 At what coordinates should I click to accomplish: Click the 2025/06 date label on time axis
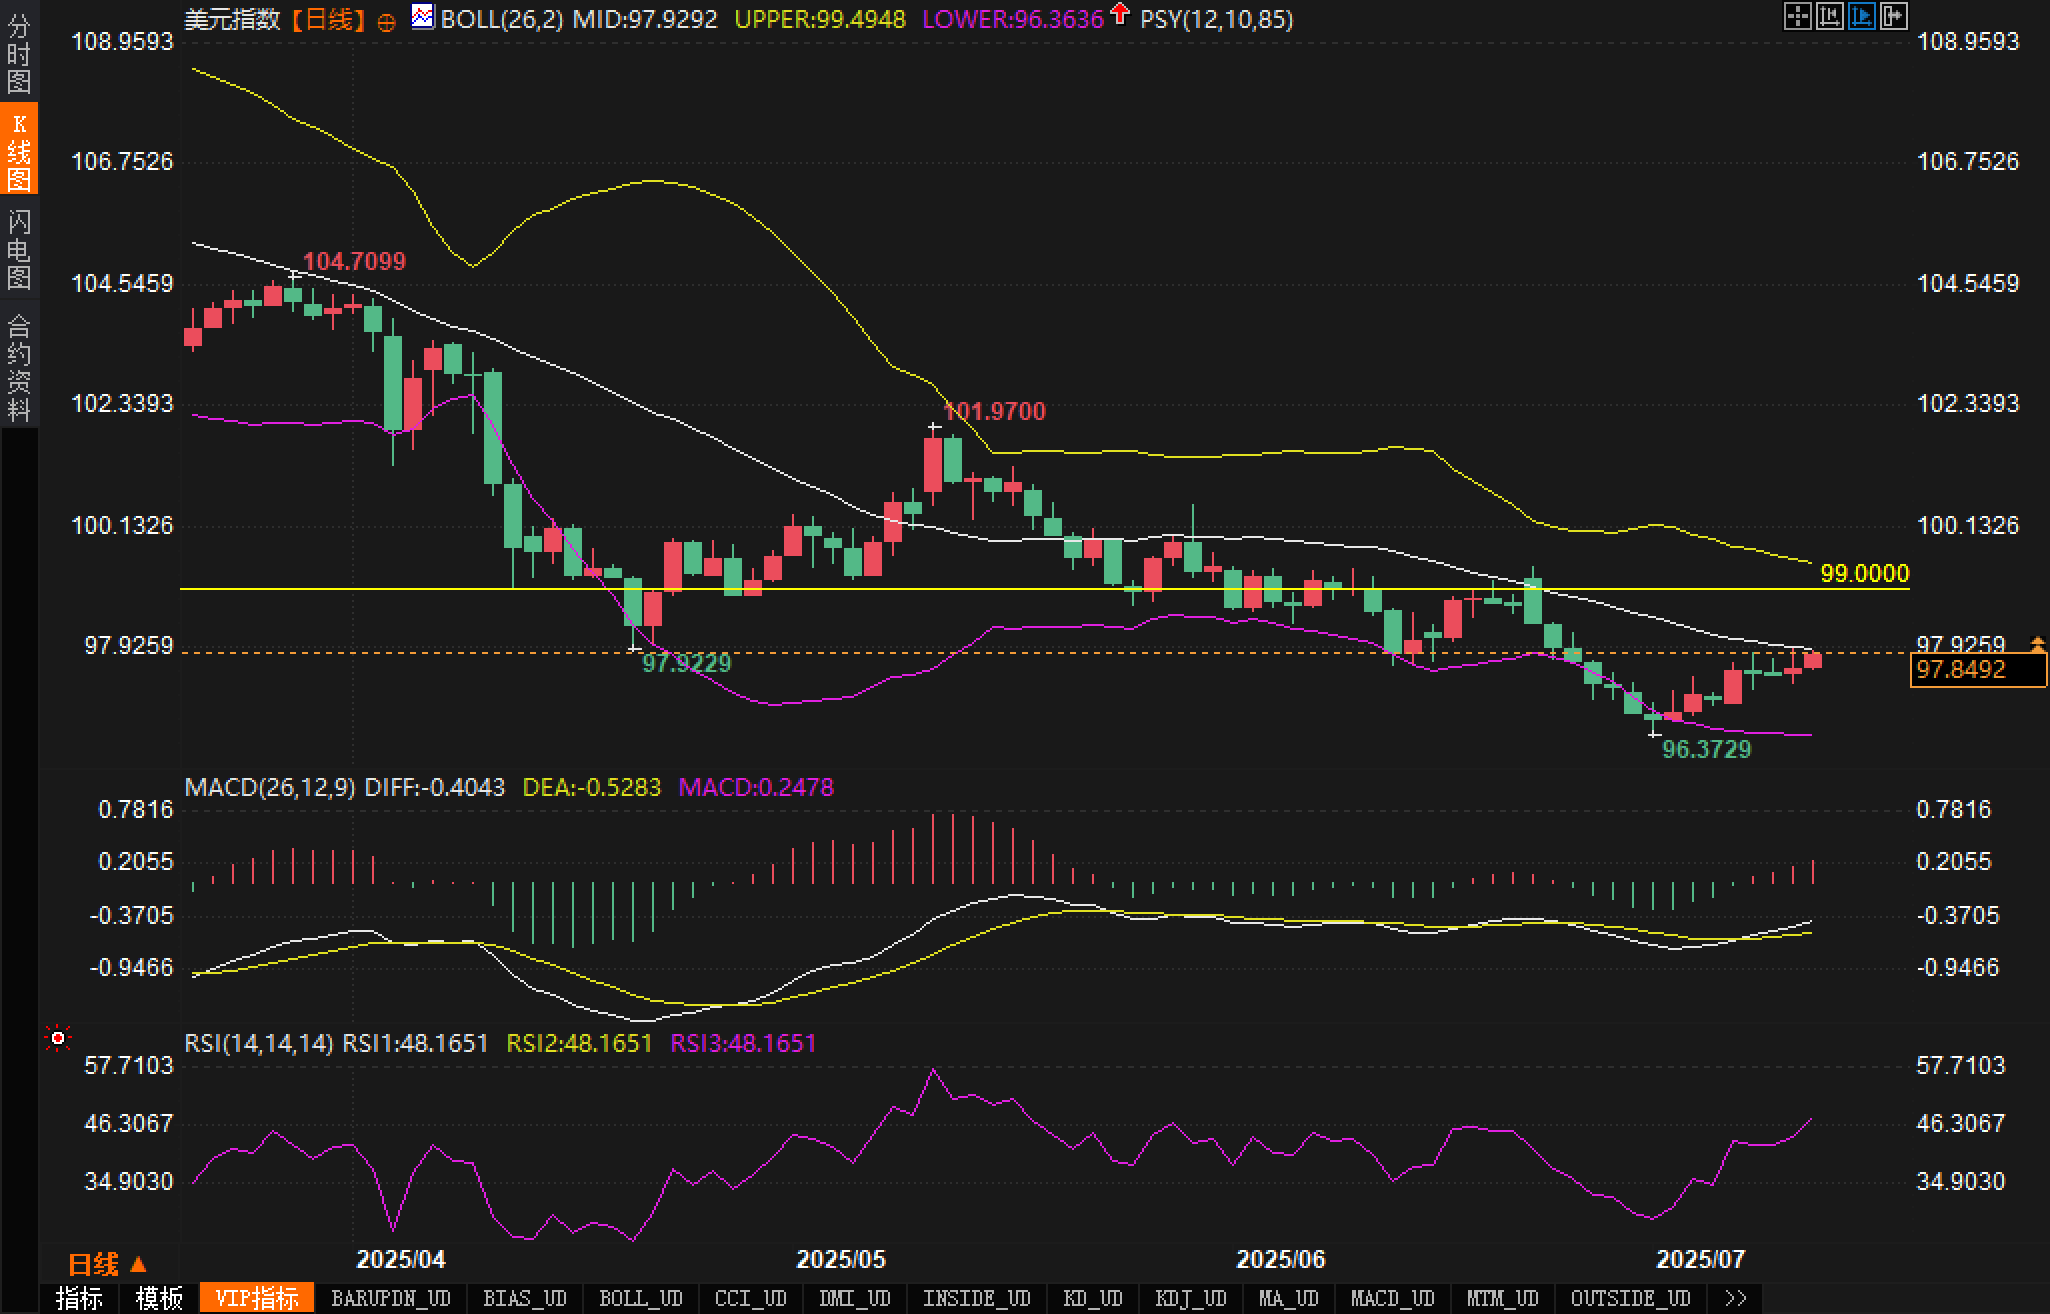[1281, 1259]
